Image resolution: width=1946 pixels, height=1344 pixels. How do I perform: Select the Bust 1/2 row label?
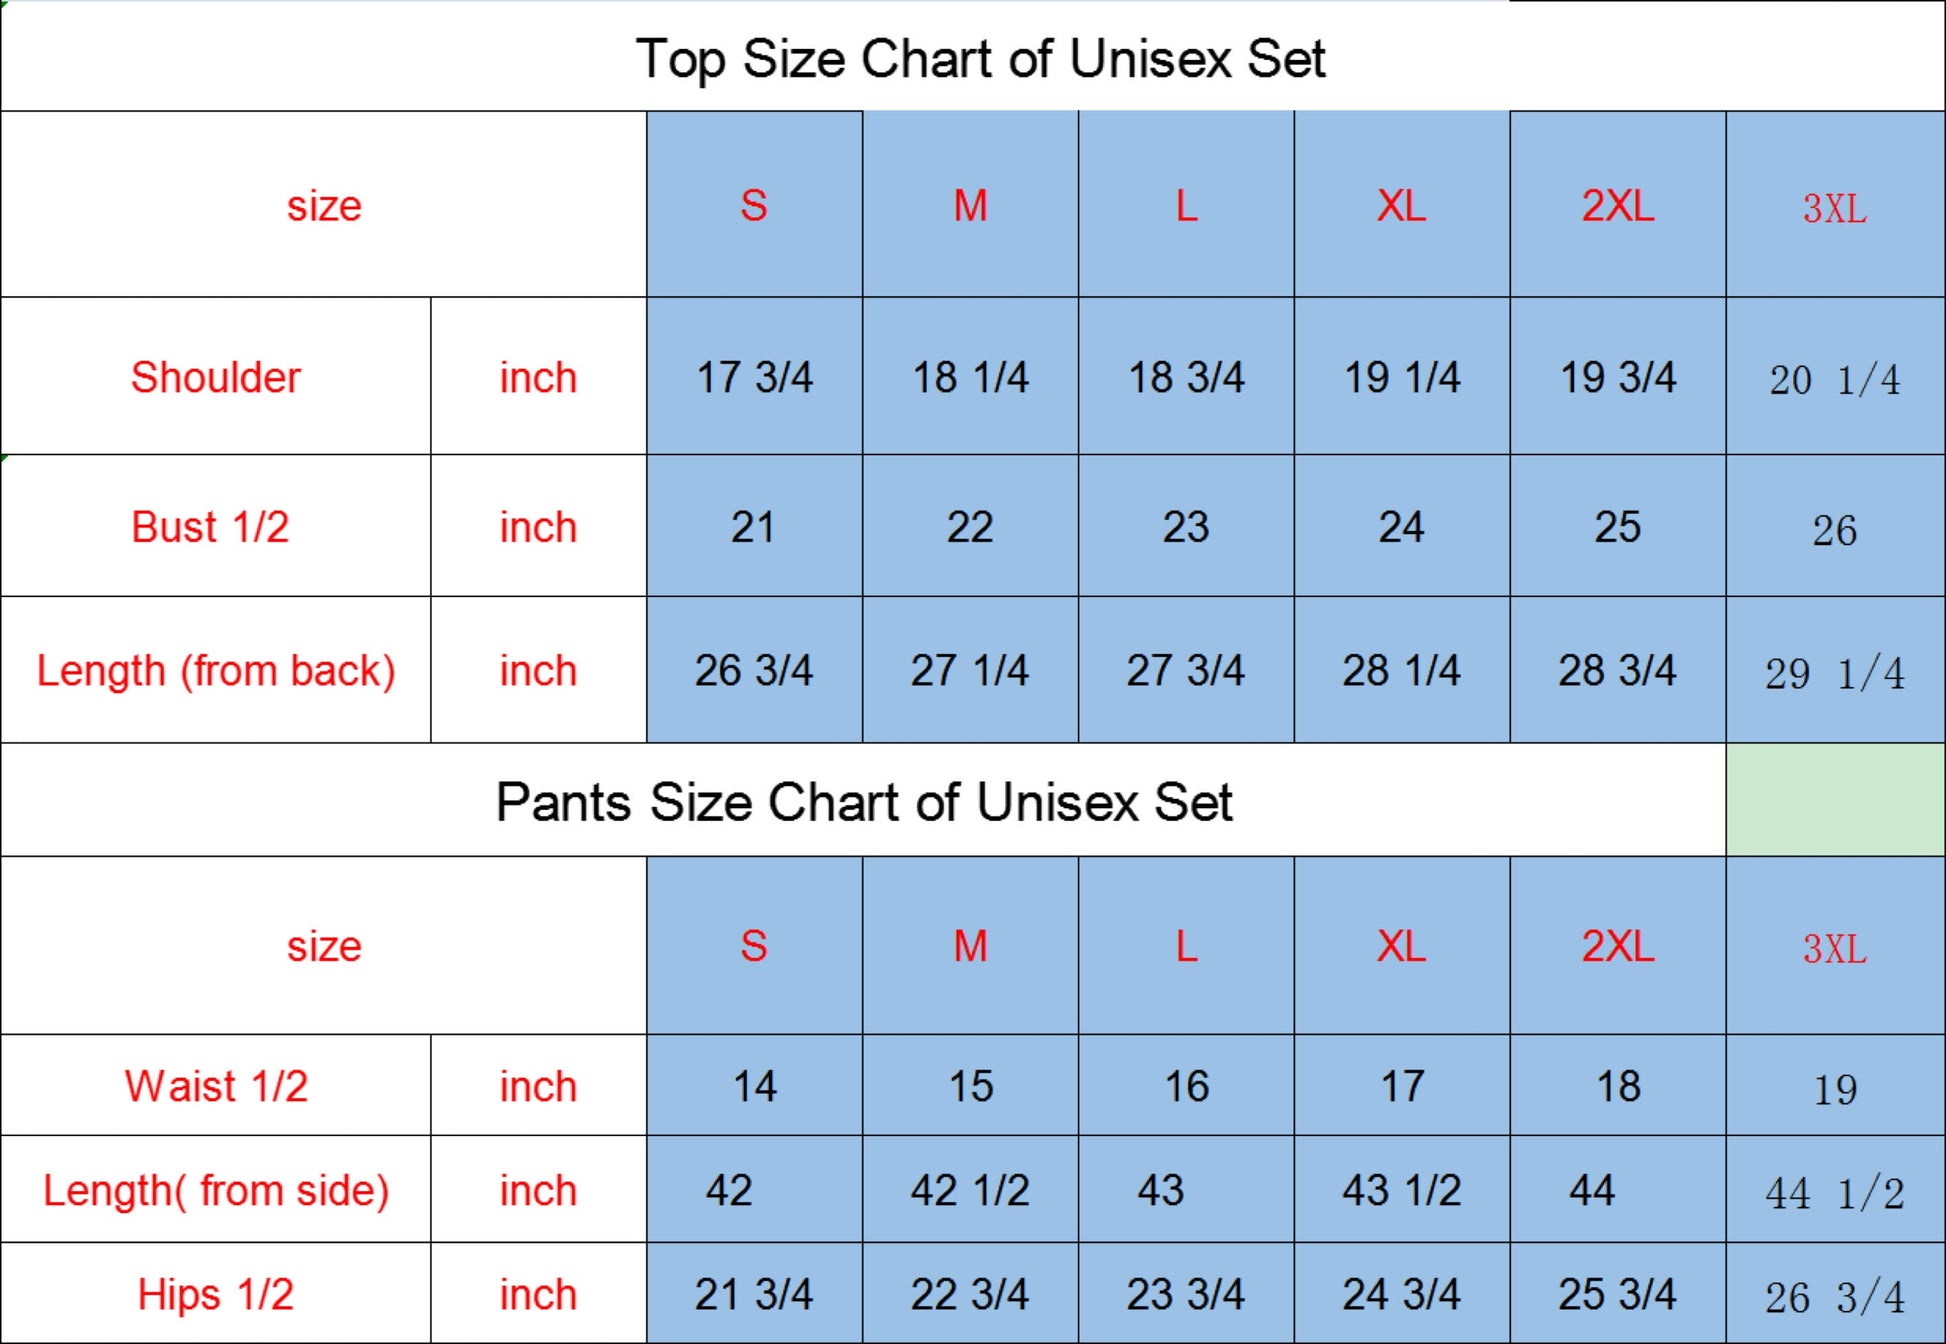(210, 527)
